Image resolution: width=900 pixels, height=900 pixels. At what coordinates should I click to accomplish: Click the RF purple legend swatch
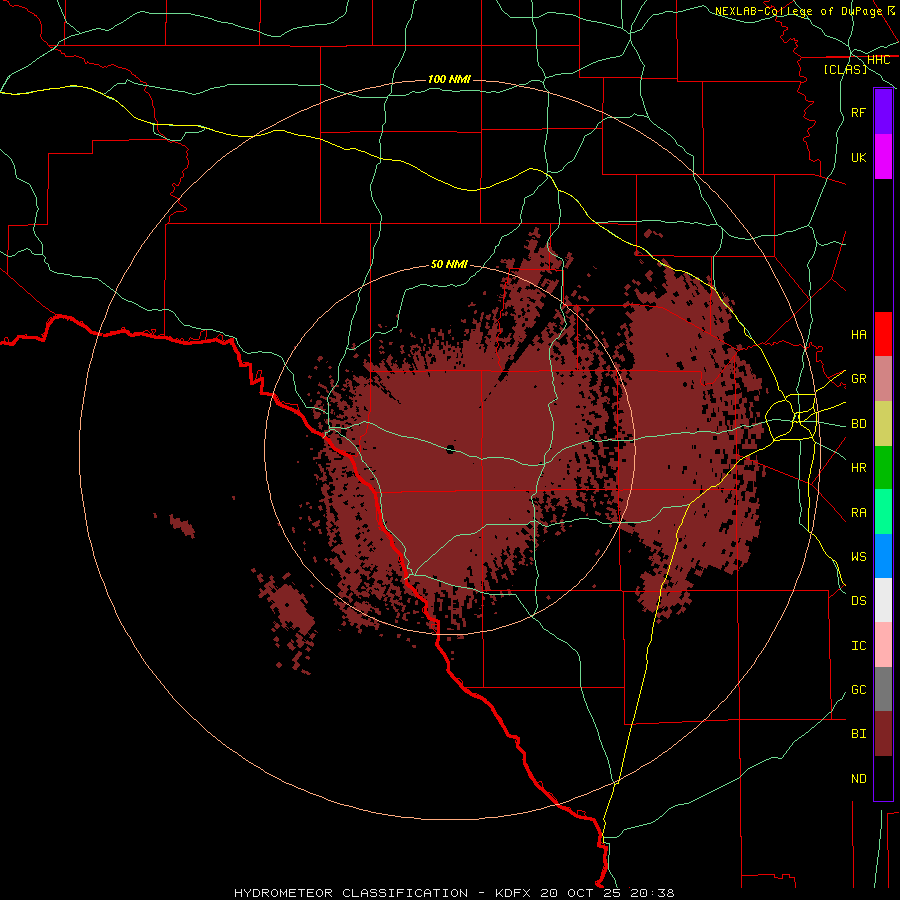[883, 112]
